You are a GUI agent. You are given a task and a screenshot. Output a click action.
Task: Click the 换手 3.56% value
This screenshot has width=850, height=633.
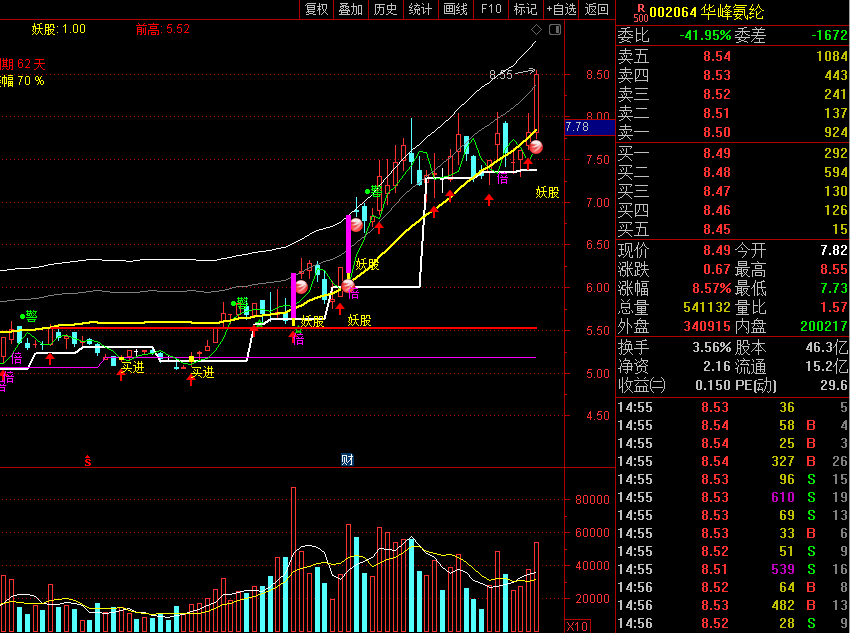tap(712, 347)
